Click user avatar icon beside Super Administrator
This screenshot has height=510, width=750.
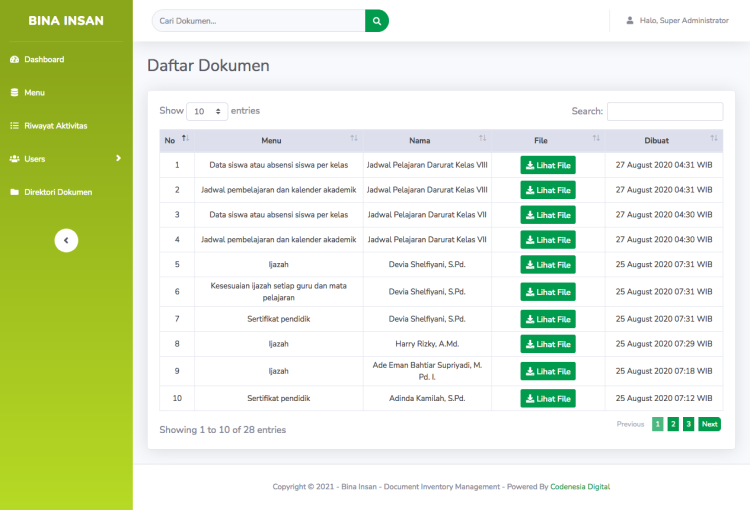[629, 20]
